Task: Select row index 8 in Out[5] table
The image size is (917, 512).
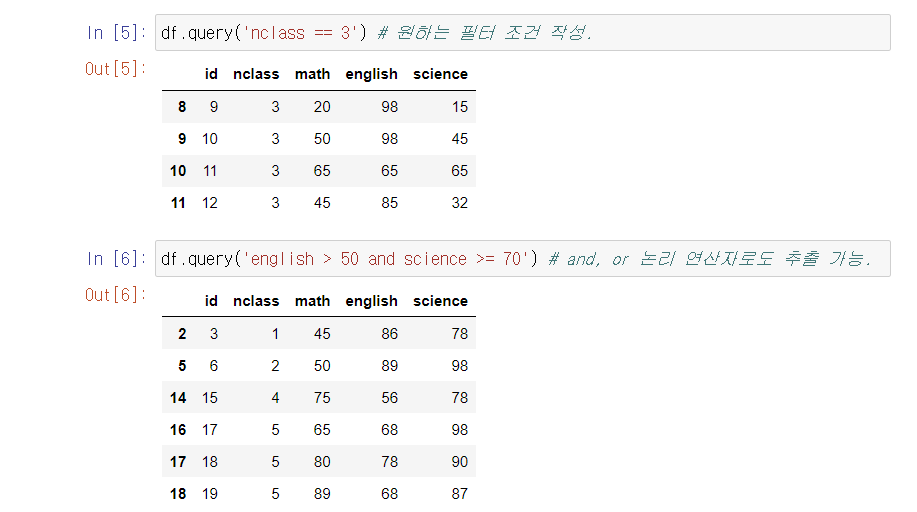Action: pos(182,107)
